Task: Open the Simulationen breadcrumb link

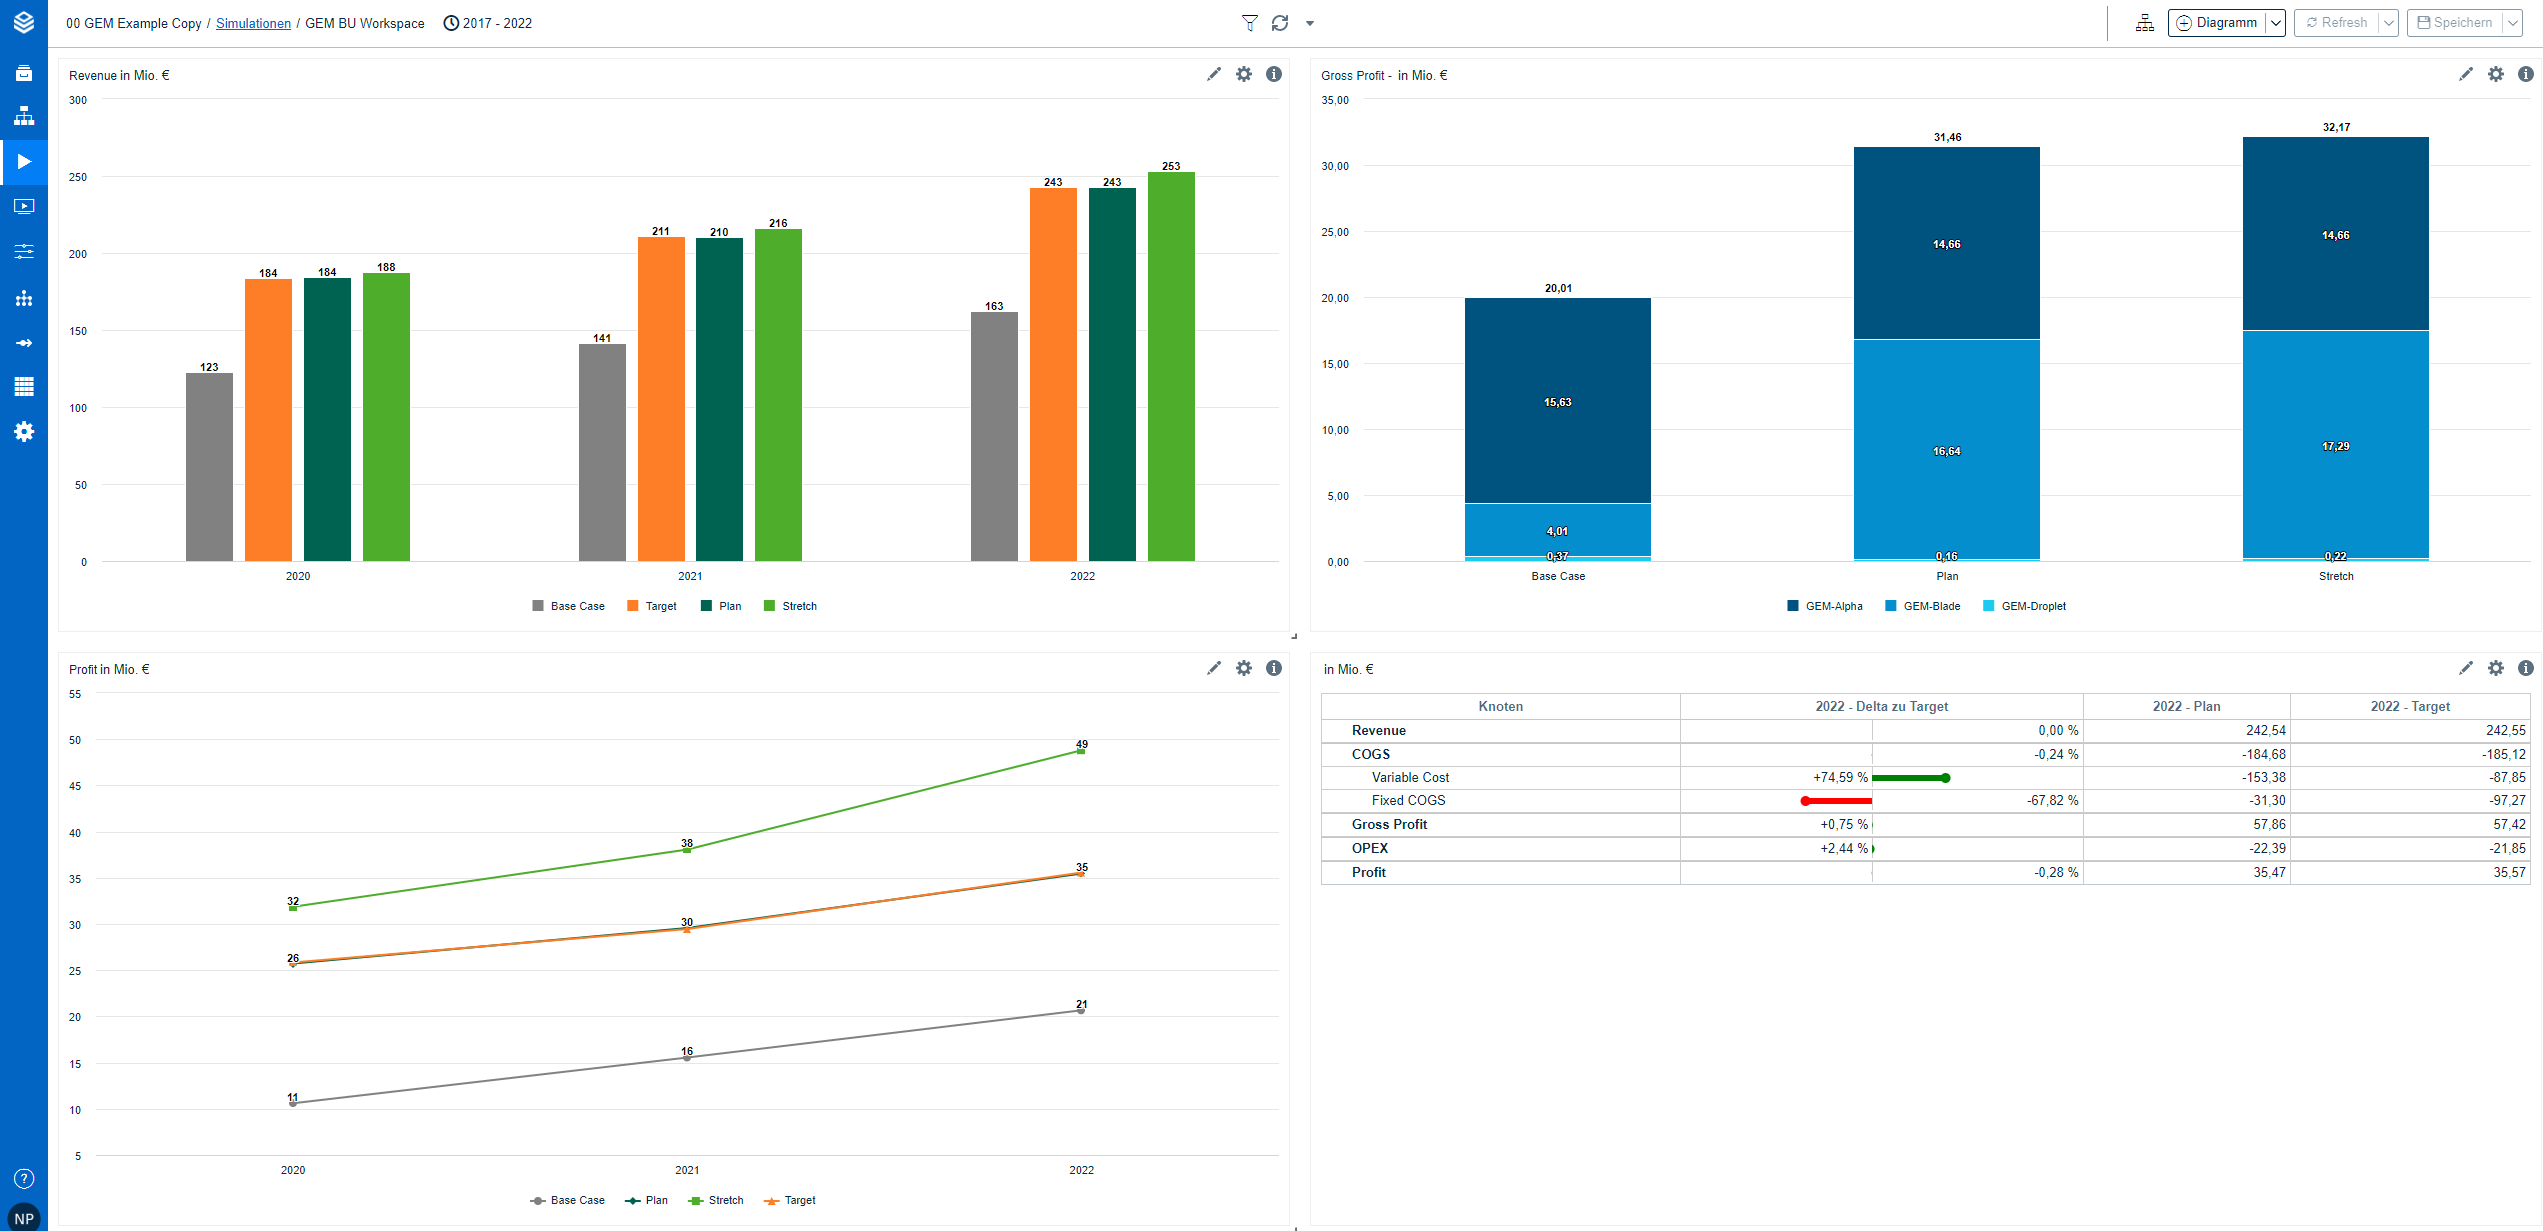Action: coord(253,23)
